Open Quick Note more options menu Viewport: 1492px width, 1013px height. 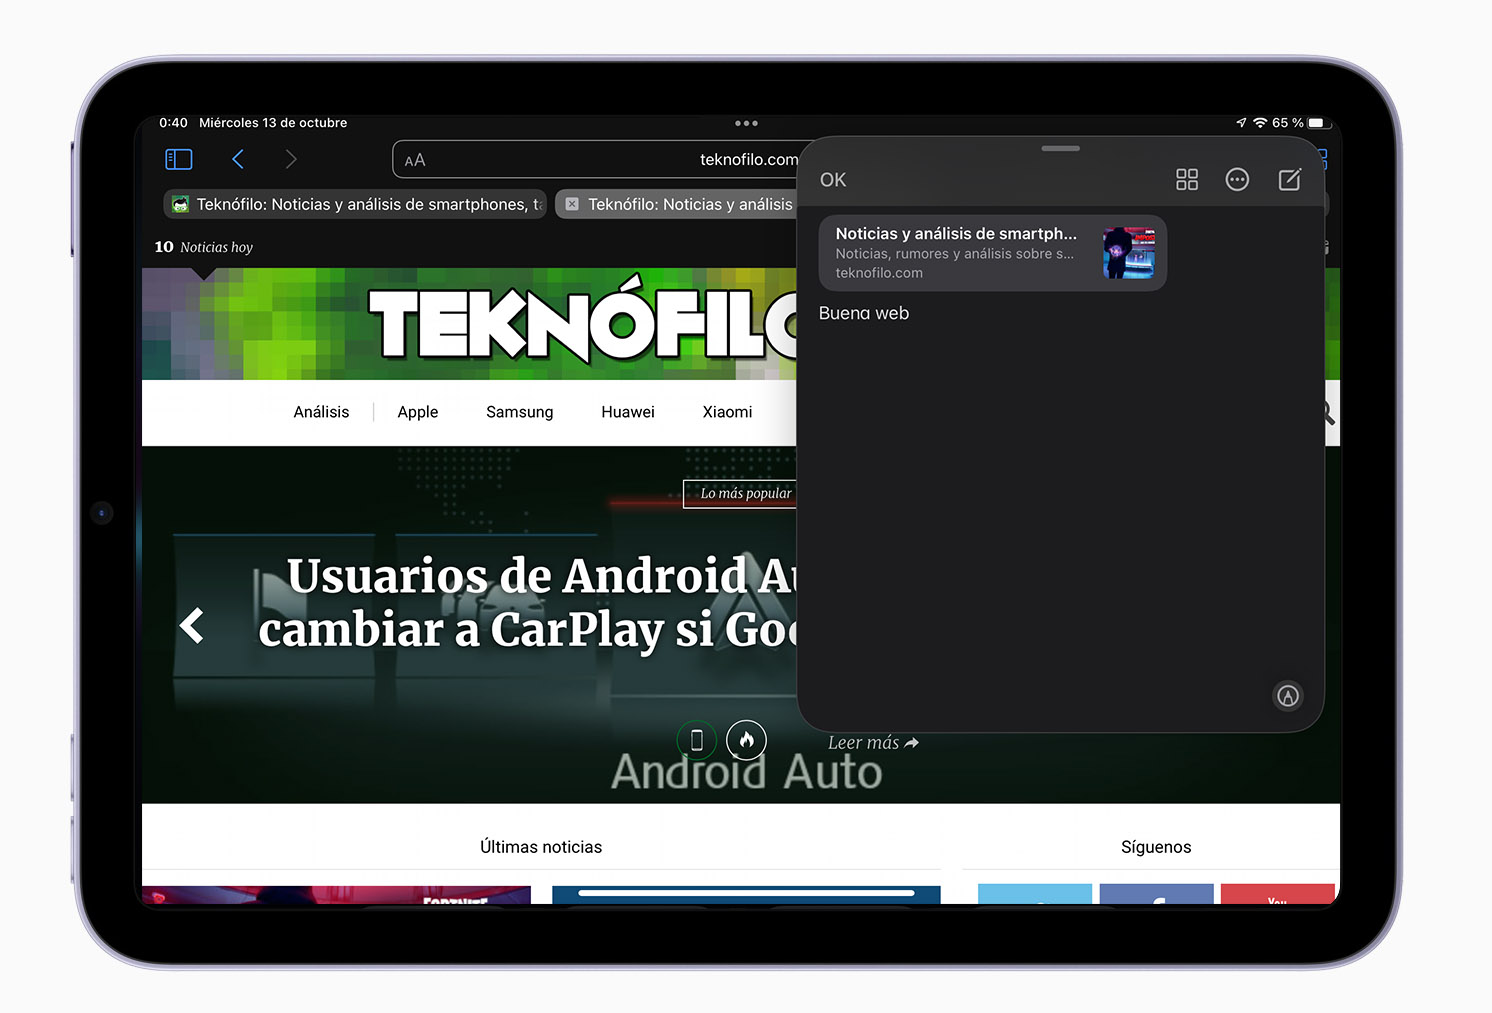pyautogui.click(x=1237, y=179)
